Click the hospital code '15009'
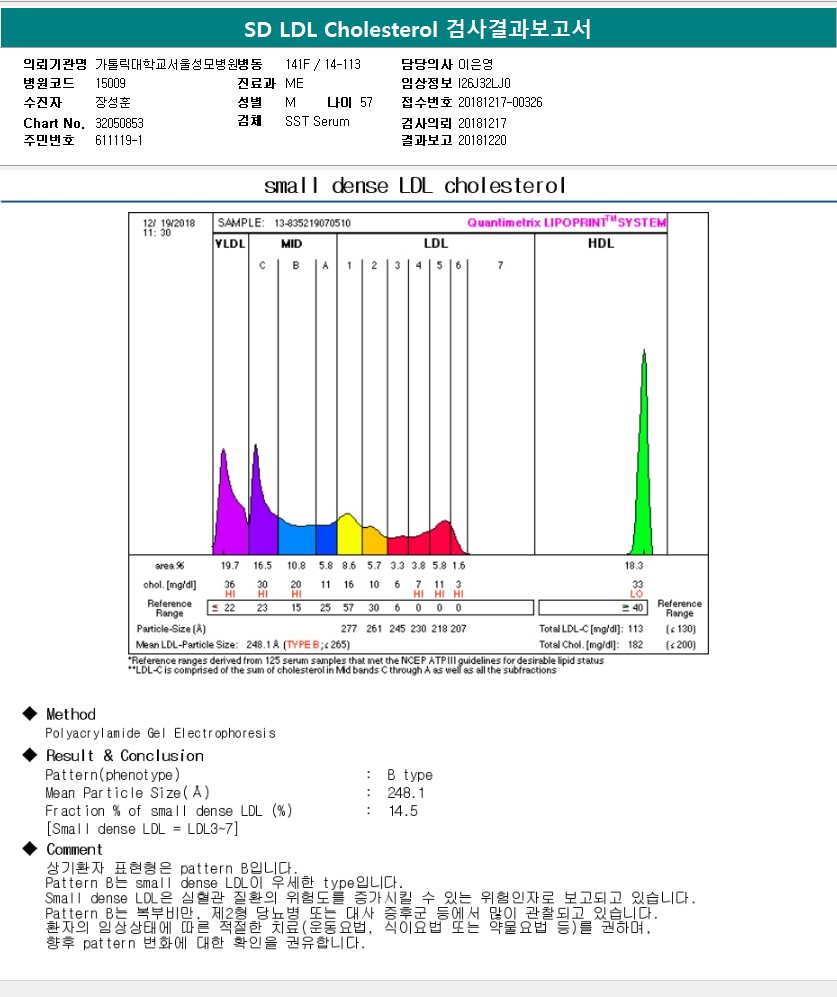Viewport: 837px width, 997px height. 111,83
